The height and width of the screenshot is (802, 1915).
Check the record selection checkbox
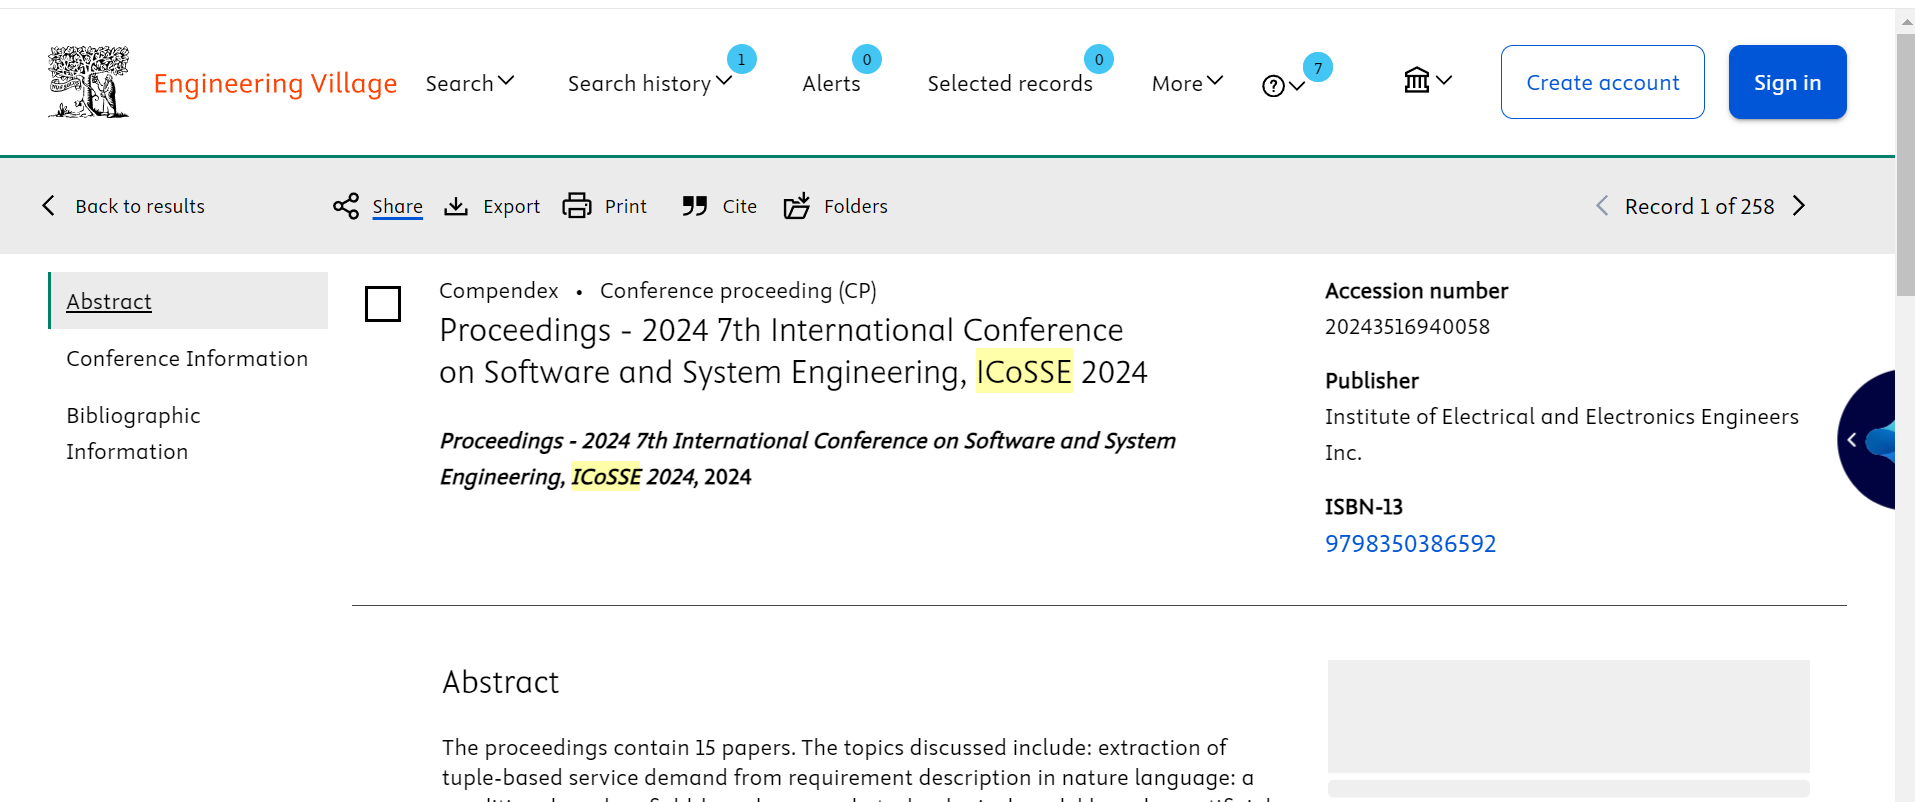383,304
